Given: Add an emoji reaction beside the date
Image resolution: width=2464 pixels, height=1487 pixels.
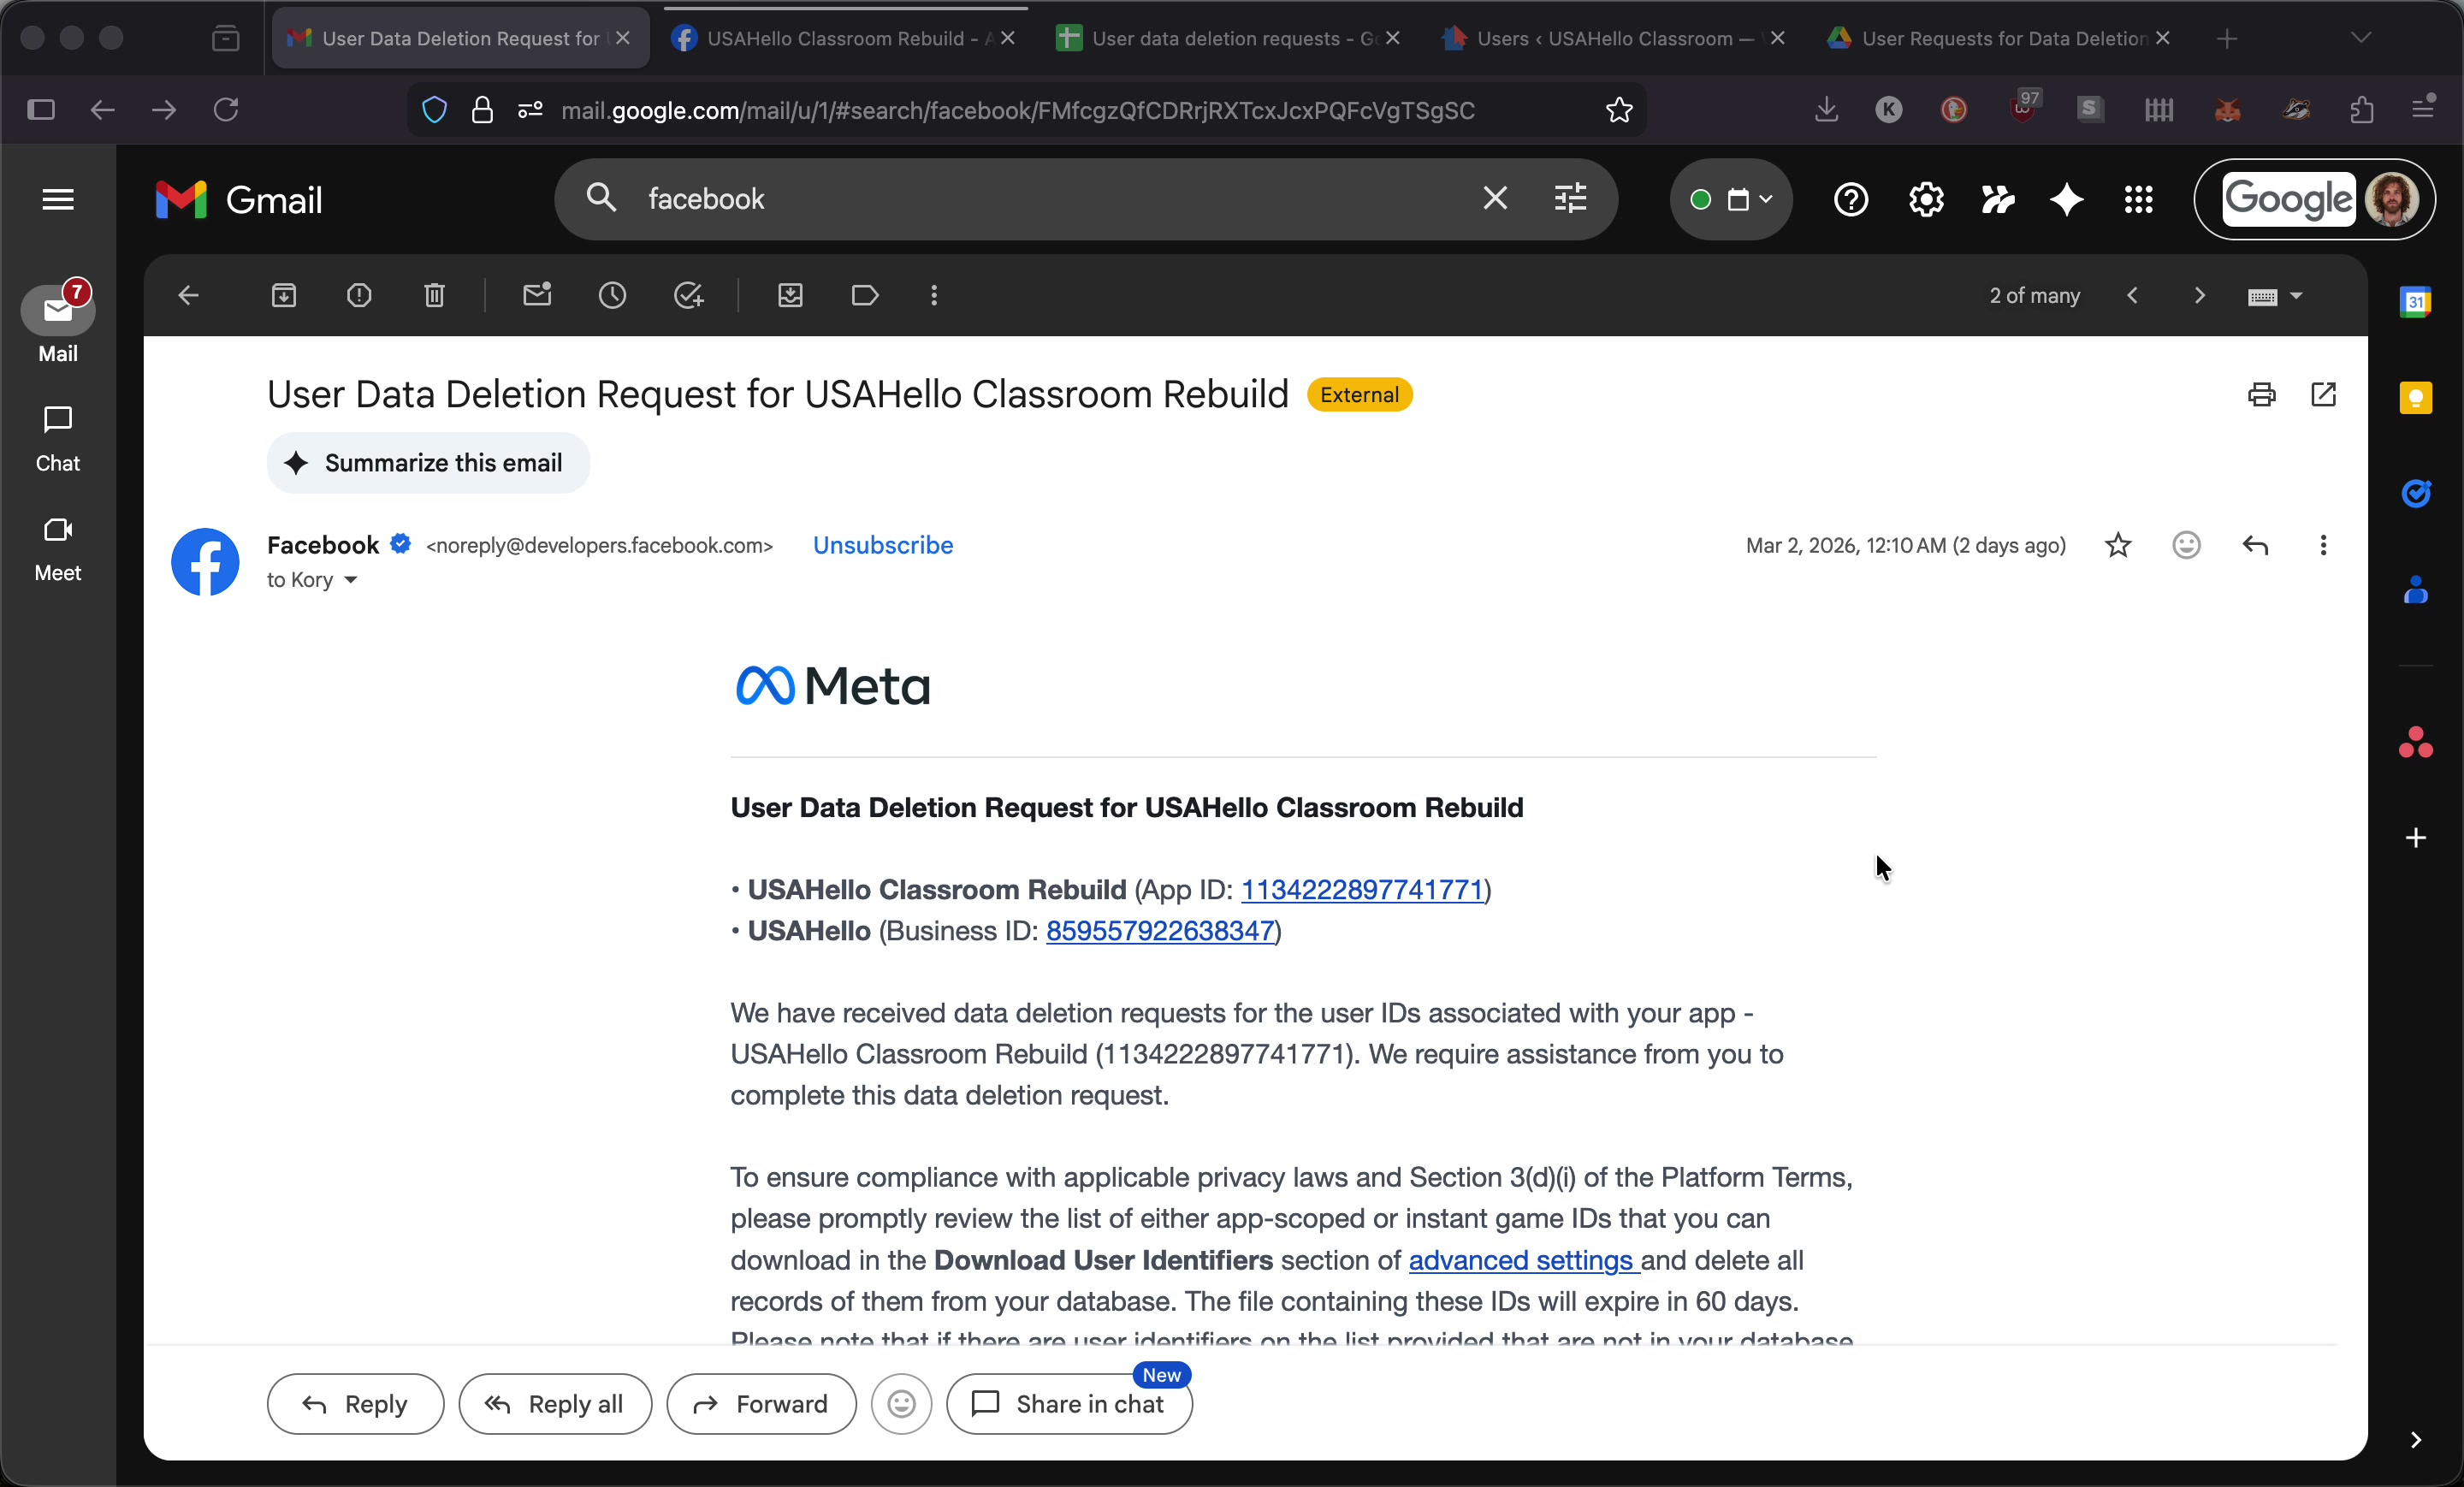Looking at the screenshot, I should [2187, 546].
